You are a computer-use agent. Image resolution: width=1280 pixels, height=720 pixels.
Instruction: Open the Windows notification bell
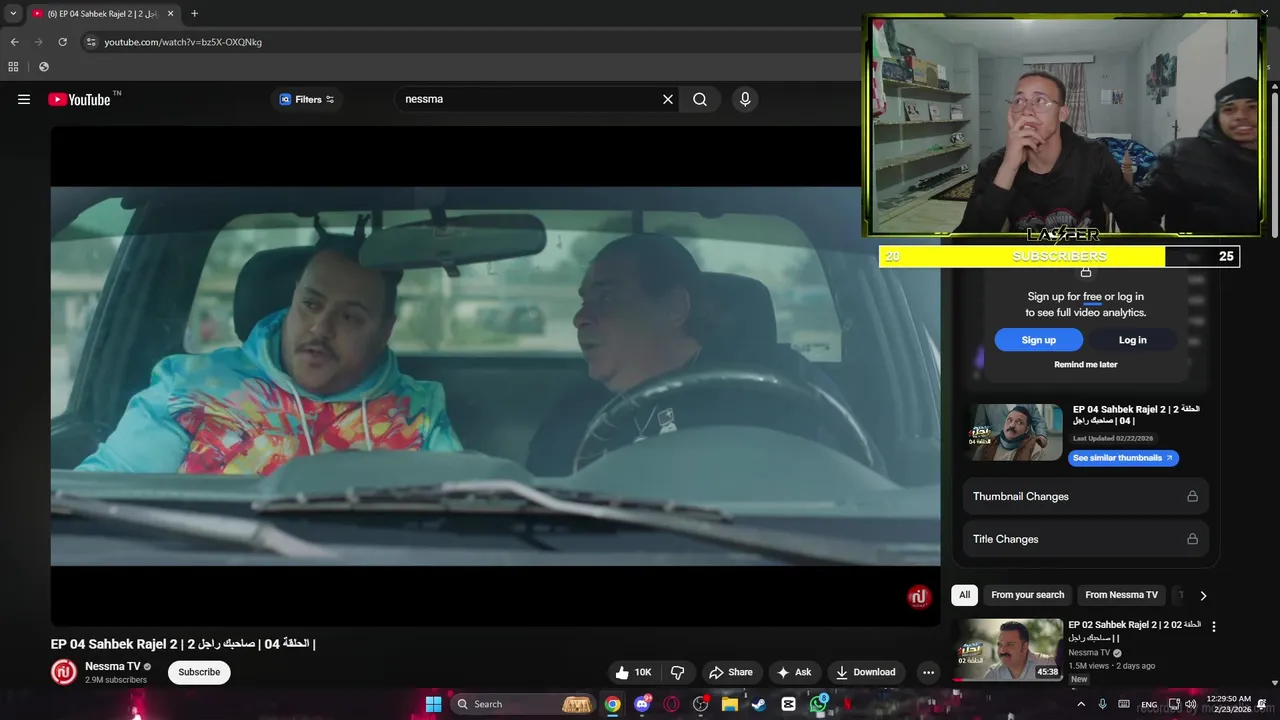tap(1262, 704)
